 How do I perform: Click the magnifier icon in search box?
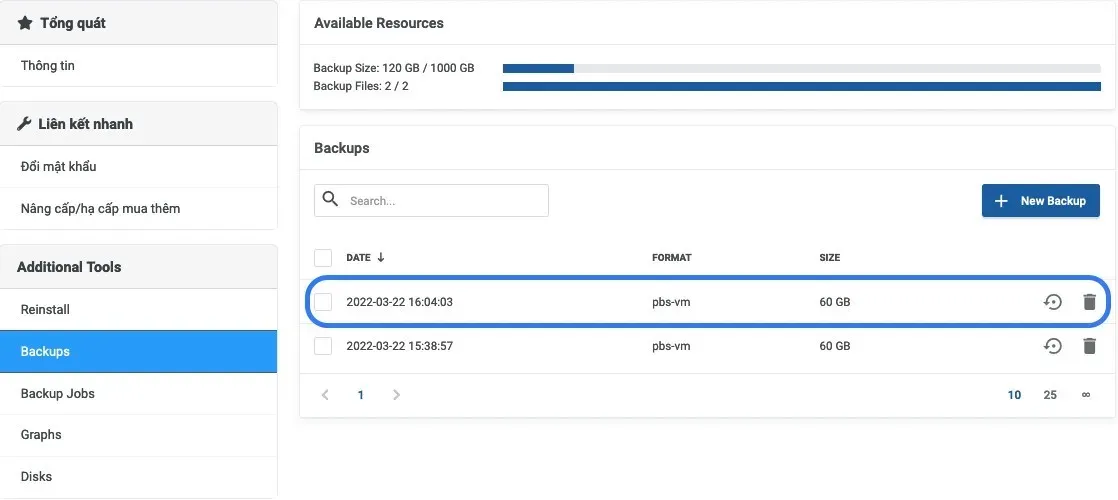330,199
